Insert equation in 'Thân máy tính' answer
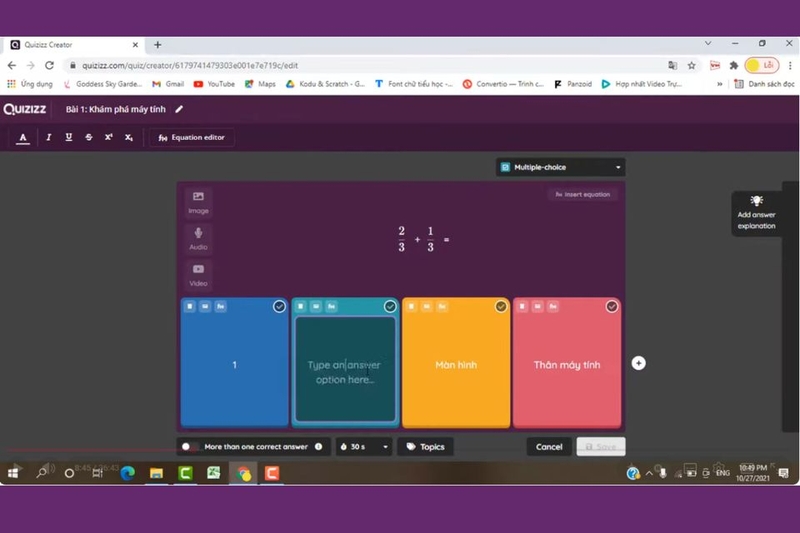800x533 pixels. [x=553, y=306]
